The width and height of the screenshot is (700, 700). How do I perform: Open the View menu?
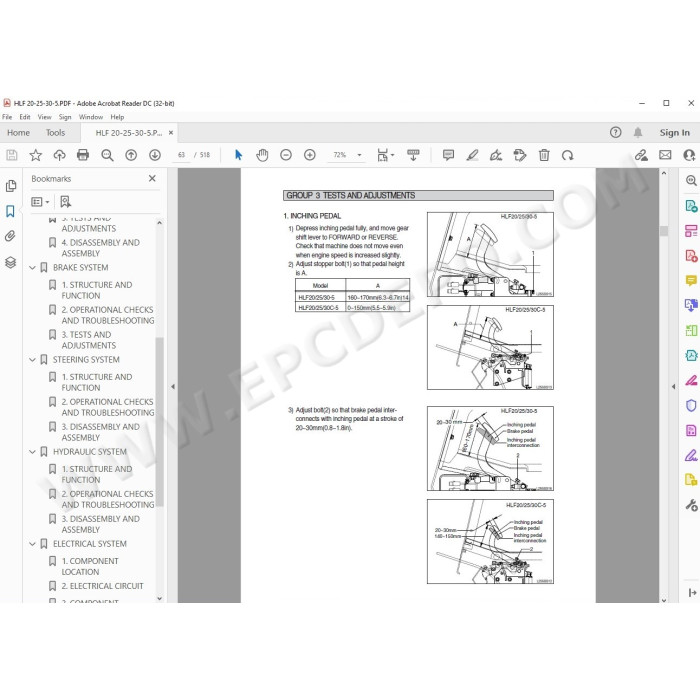pyautogui.click(x=44, y=117)
